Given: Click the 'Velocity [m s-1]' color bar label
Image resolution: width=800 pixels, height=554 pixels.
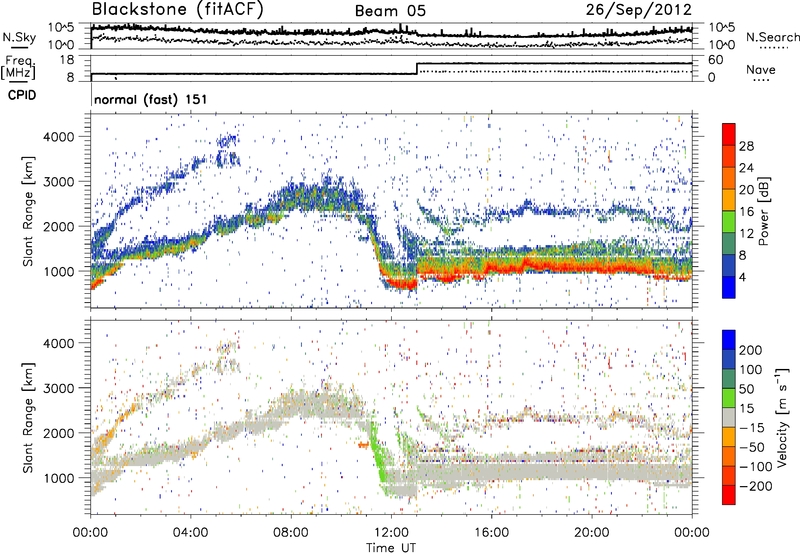Looking at the screenshot, I should pos(783,417).
